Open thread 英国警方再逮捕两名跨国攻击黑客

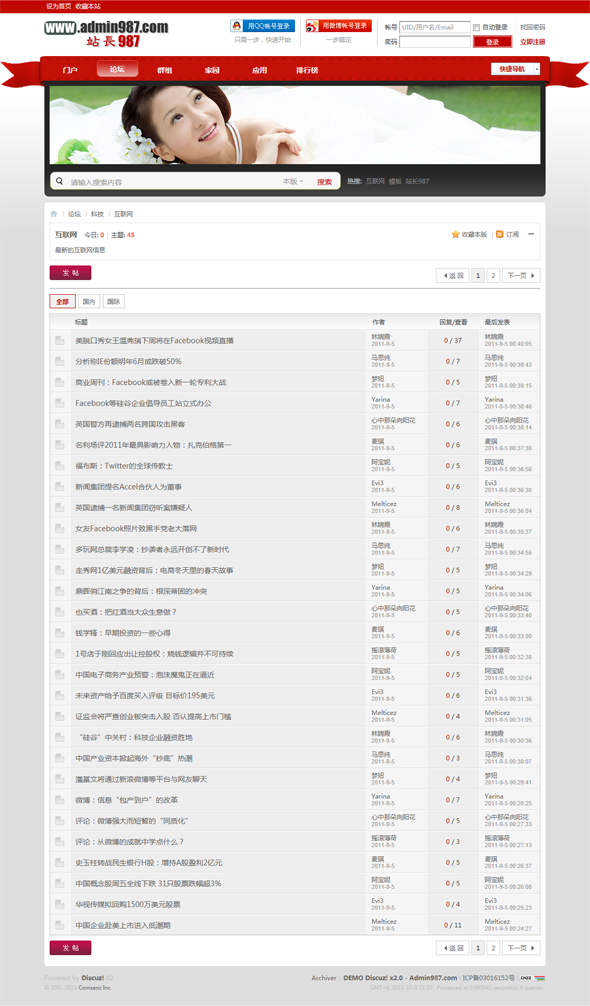click(130, 424)
